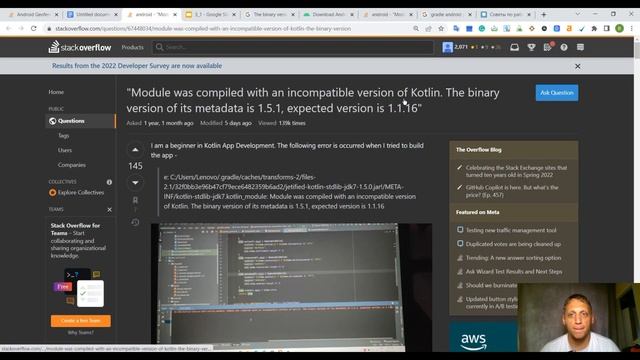Click the Stack Overflow logo

pos(80,47)
